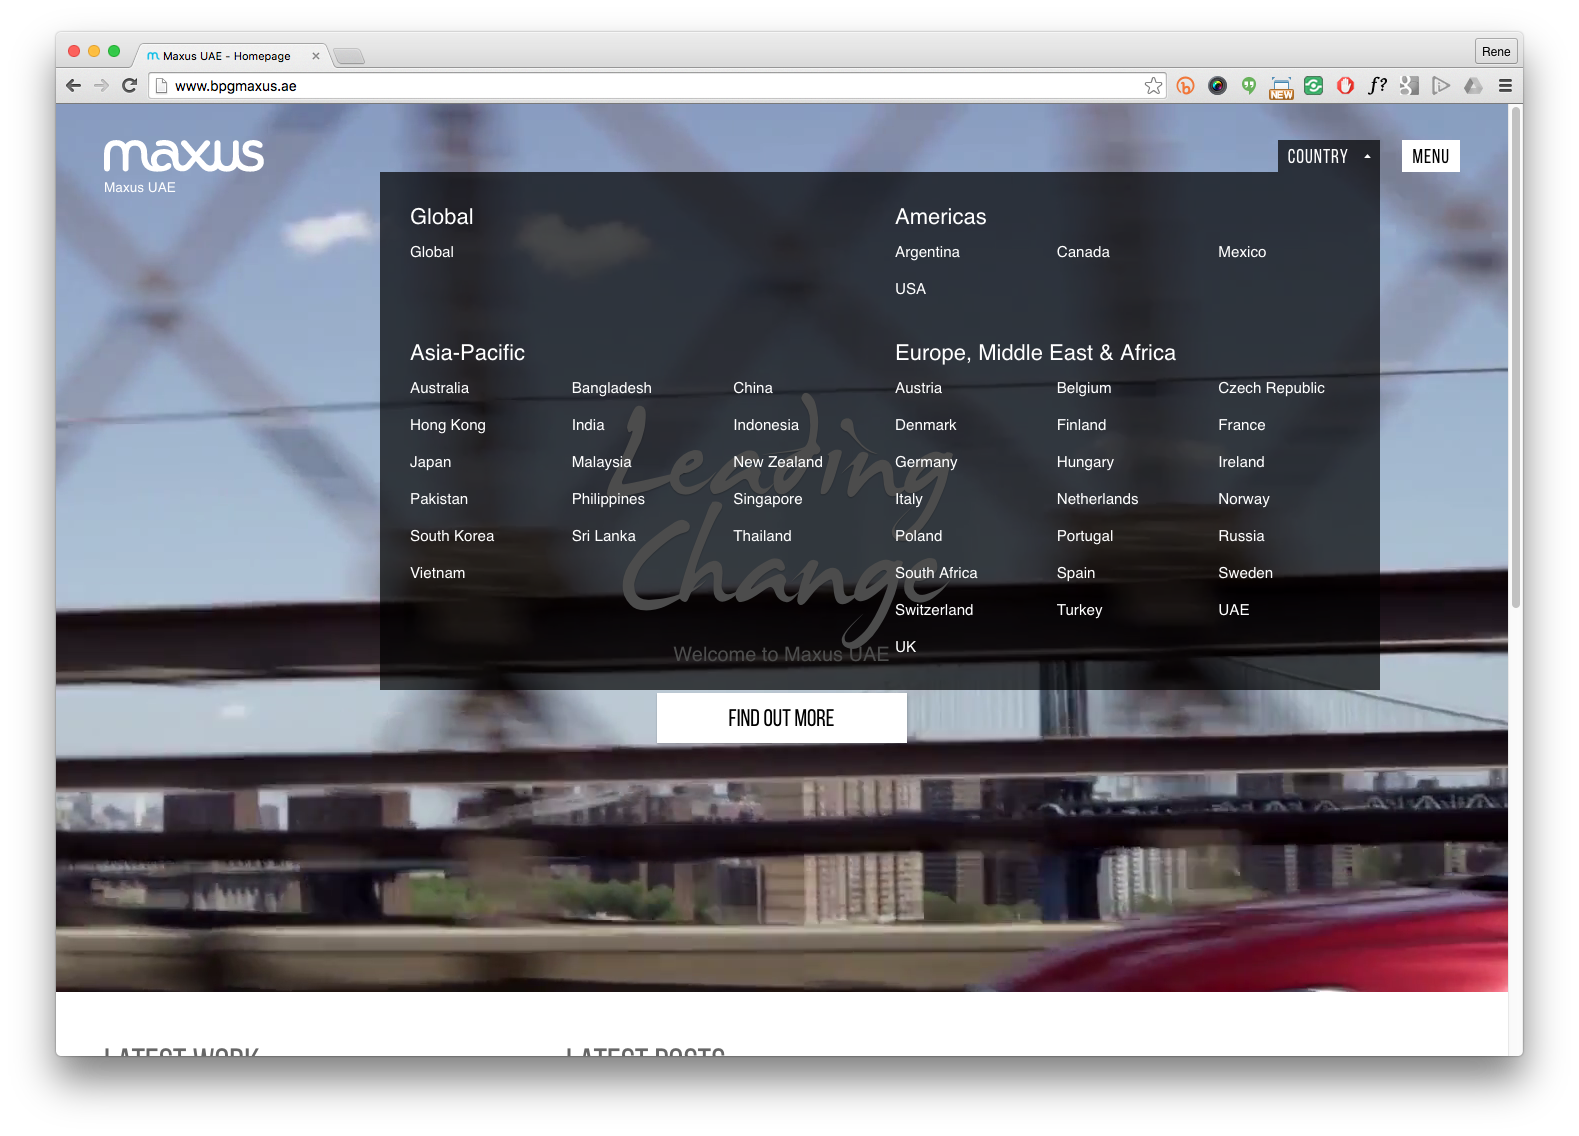Select Thailand
This screenshot has height=1136, width=1579.
click(762, 536)
